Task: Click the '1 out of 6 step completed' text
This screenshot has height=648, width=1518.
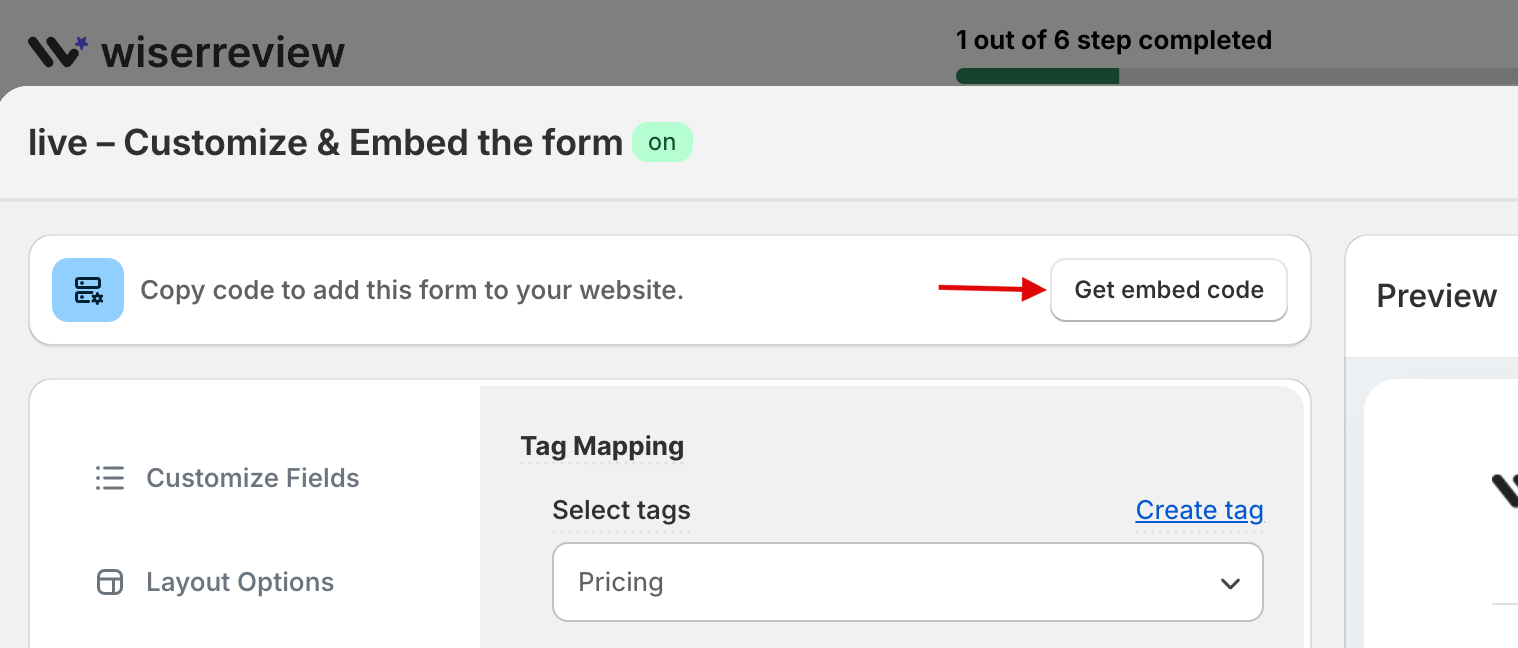Action: point(1113,40)
